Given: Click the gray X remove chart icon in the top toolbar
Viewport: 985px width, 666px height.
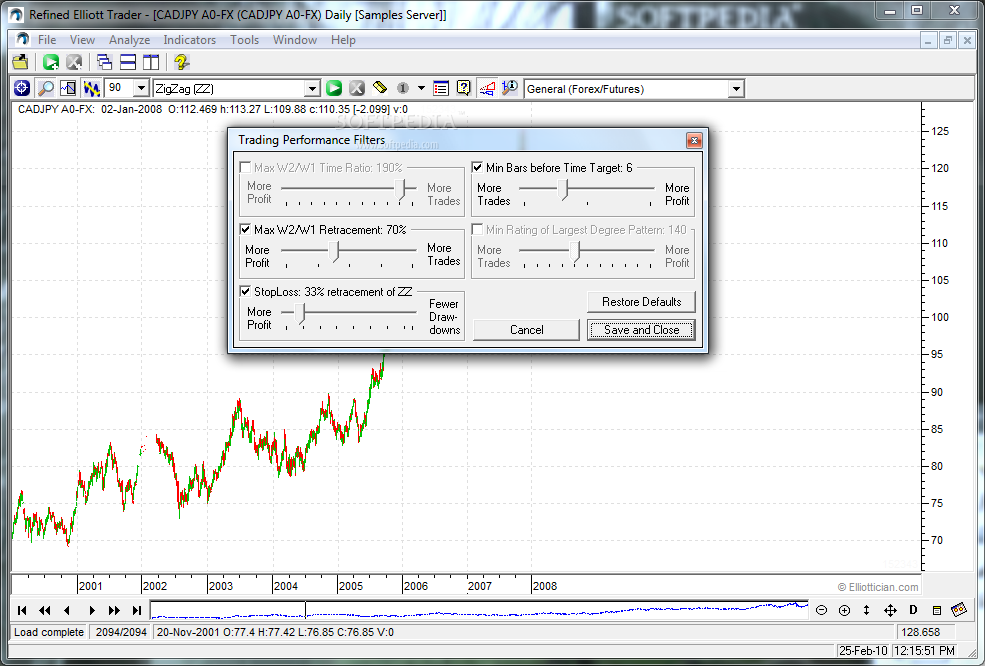Looking at the screenshot, I should [x=74, y=62].
